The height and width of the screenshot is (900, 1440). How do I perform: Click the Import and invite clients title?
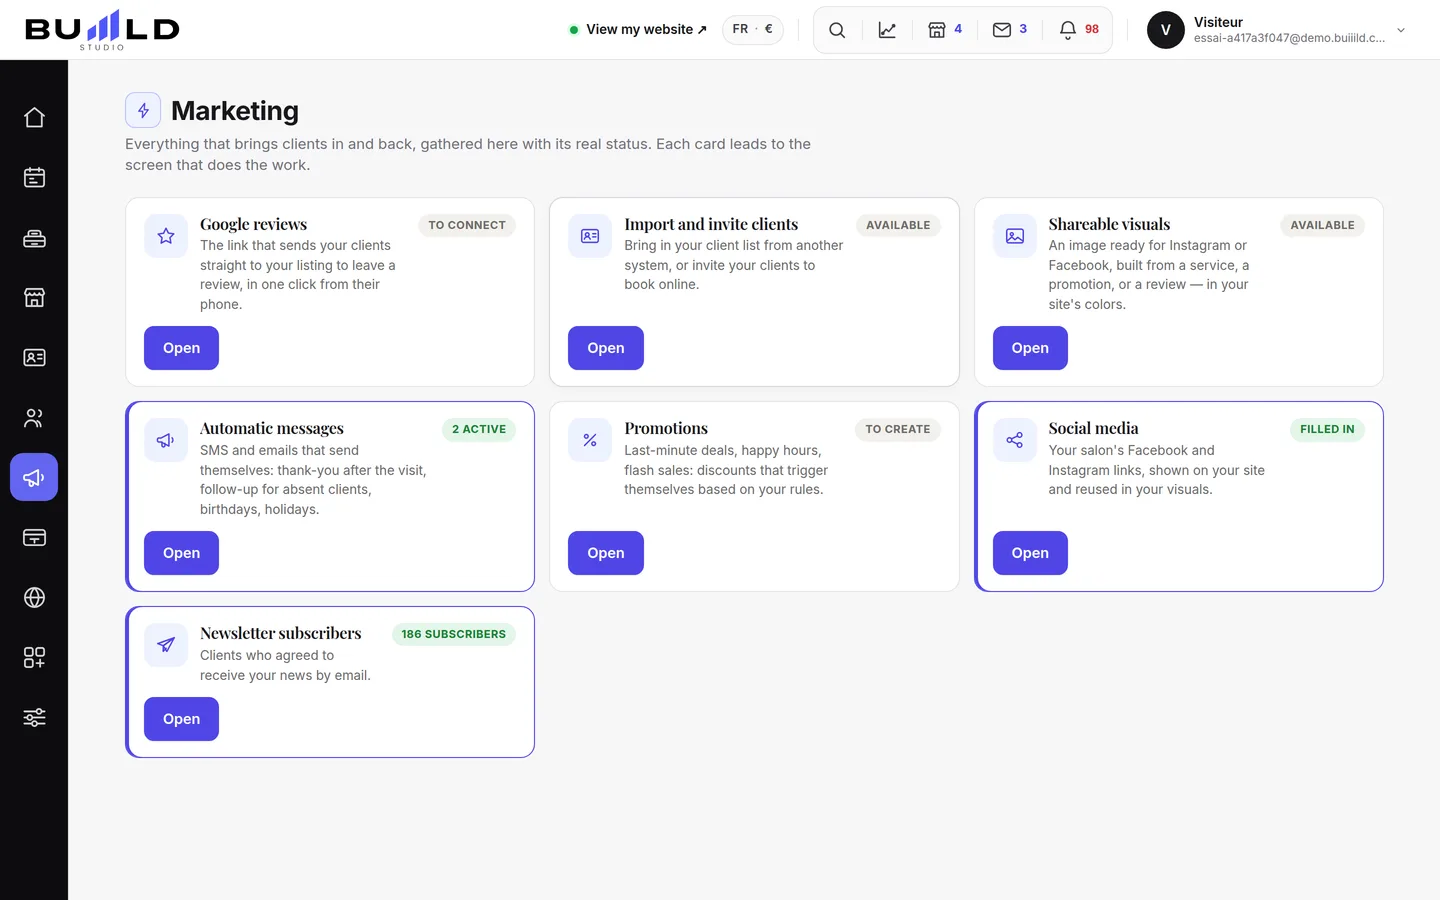tap(711, 224)
